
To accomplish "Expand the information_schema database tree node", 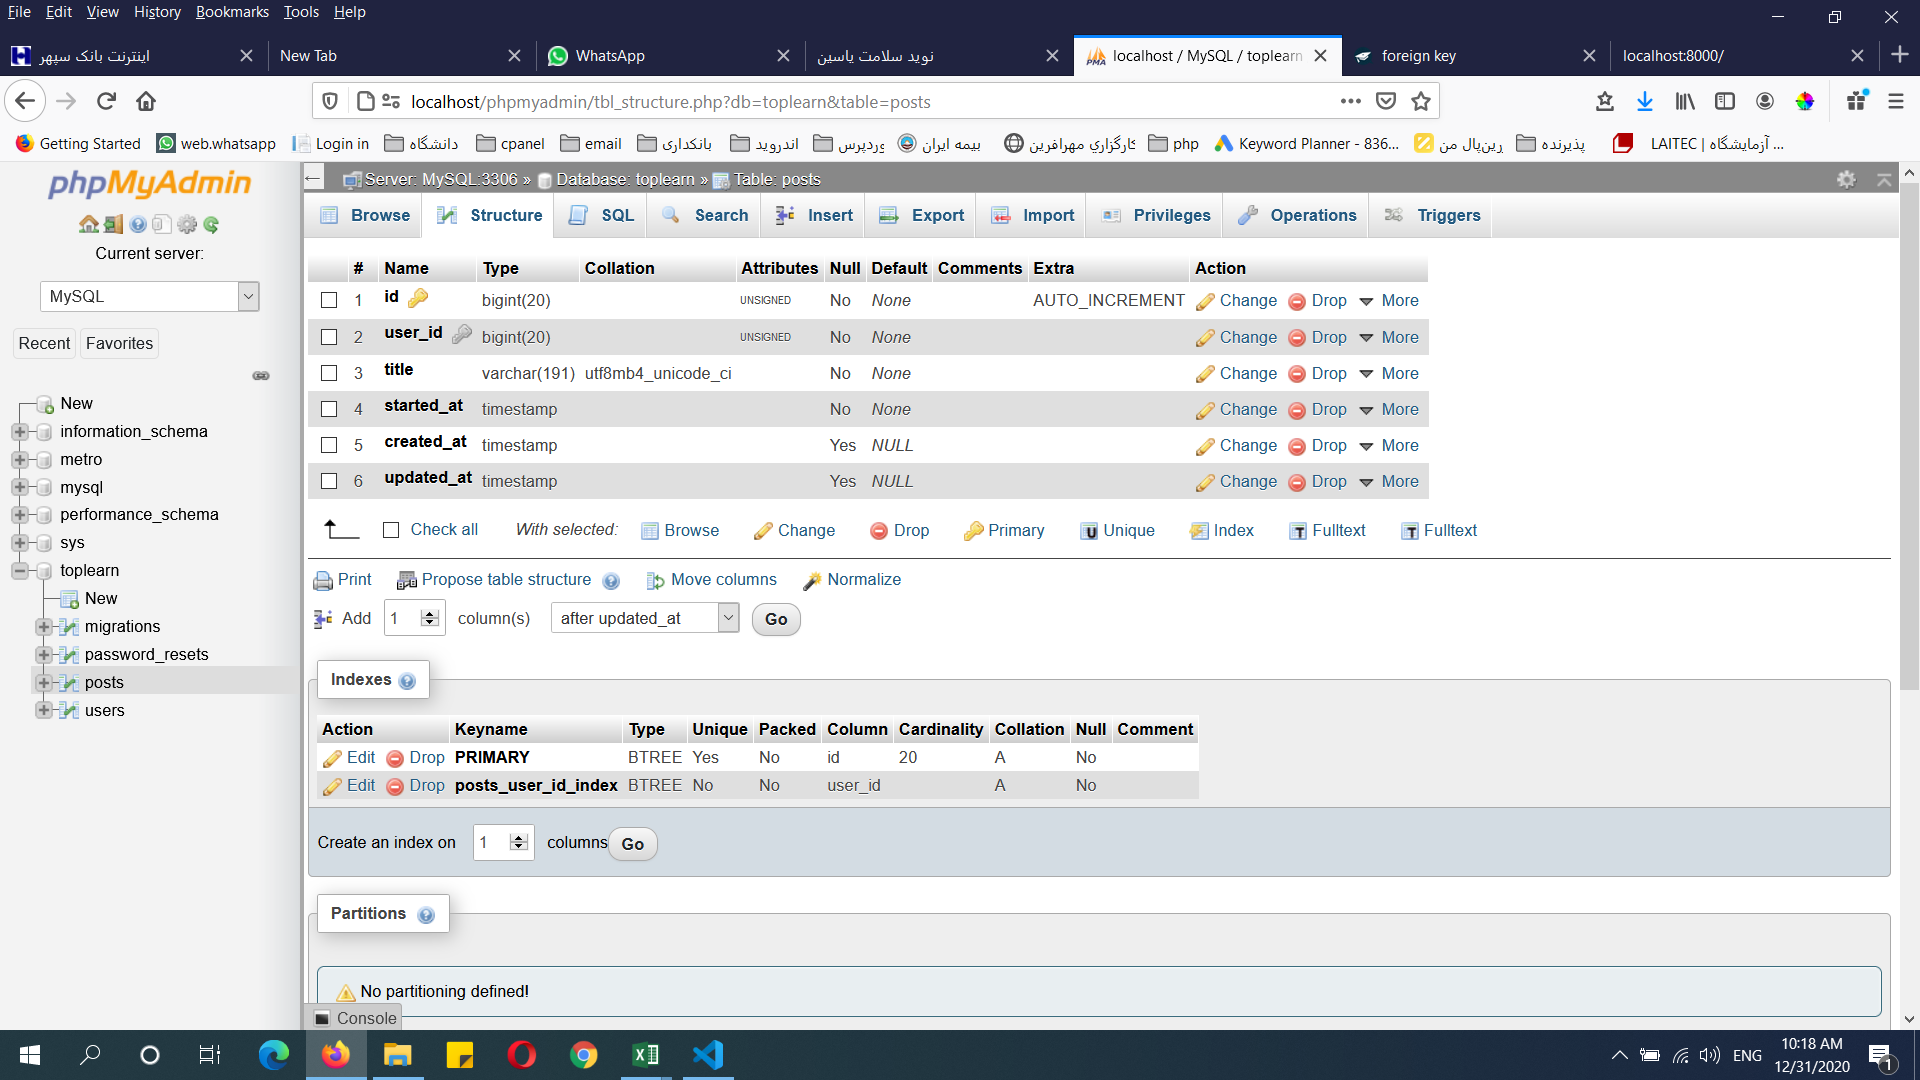I will point(19,432).
